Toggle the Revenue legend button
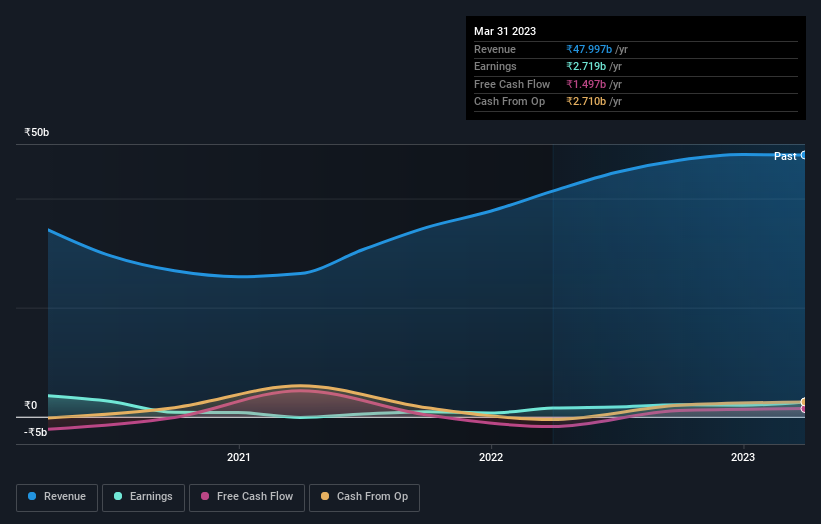821x524 pixels. (x=57, y=497)
